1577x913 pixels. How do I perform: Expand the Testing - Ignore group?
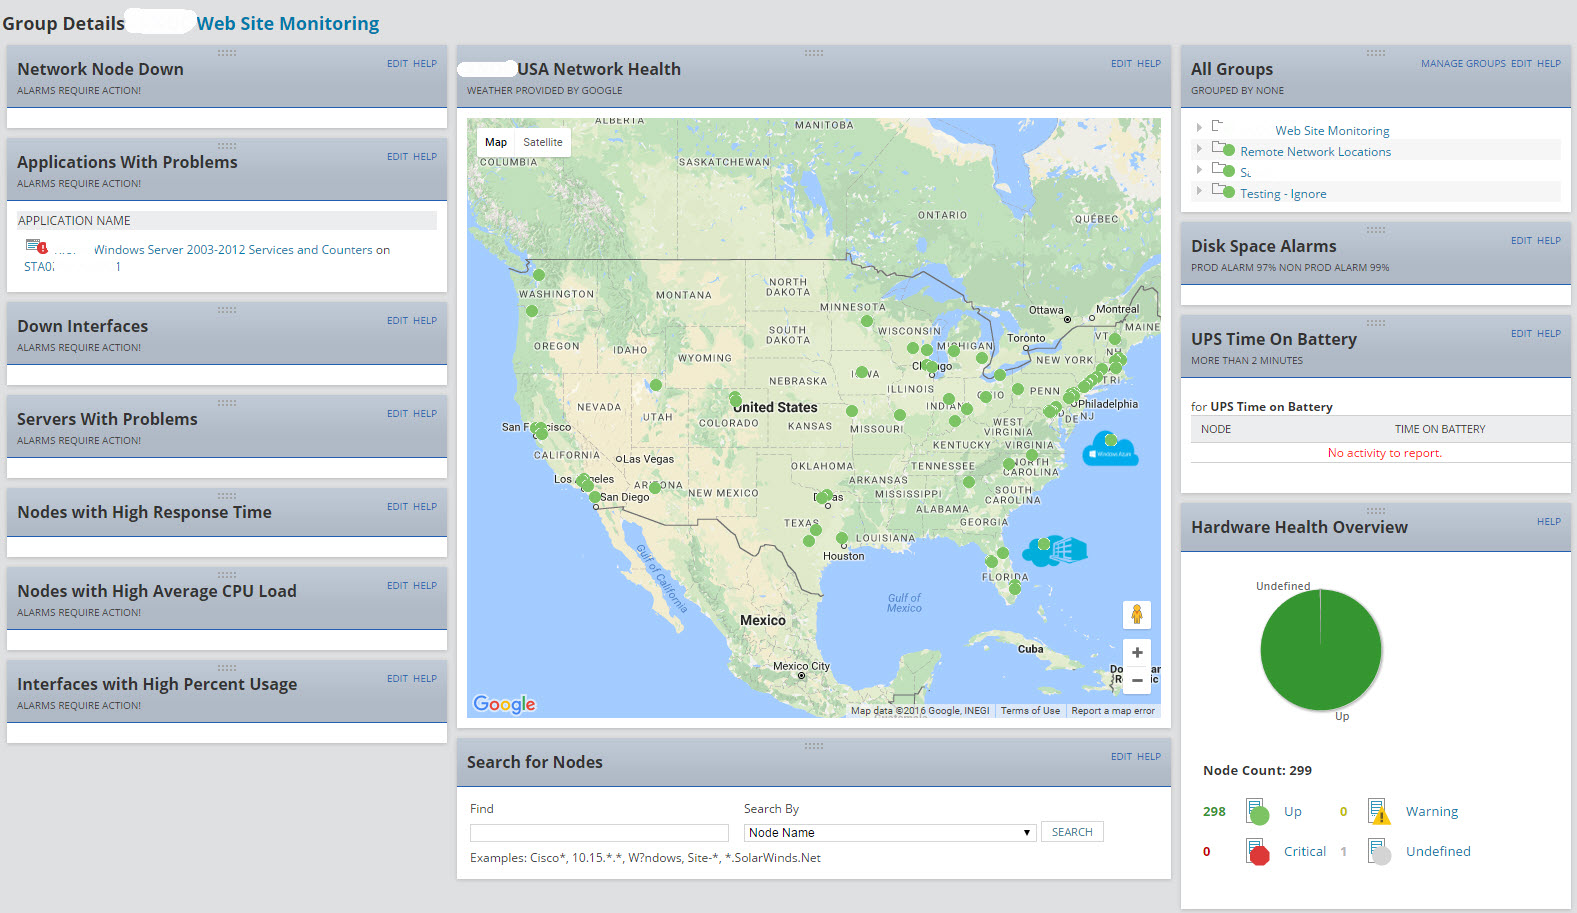tap(1199, 190)
